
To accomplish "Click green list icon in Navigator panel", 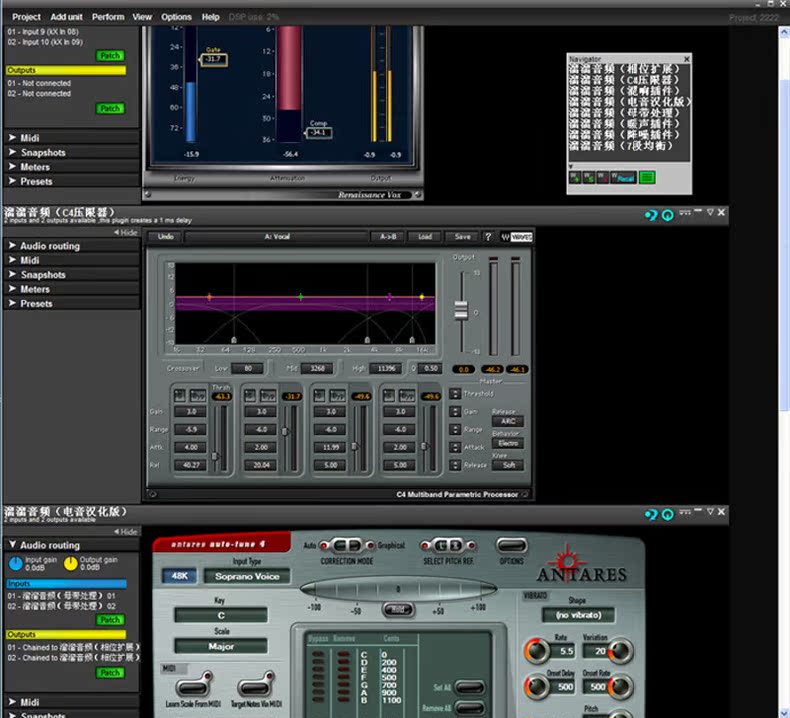I will (647, 178).
